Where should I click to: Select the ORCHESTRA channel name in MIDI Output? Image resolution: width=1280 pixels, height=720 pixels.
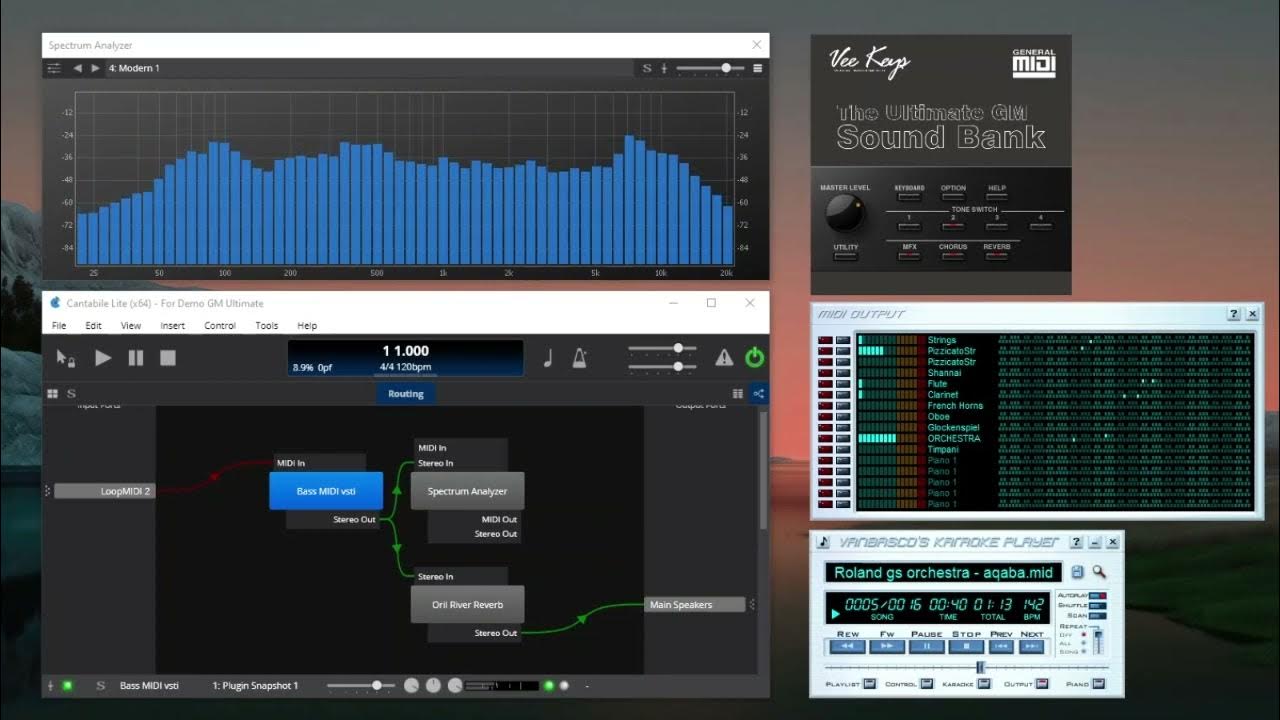[954, 438]
